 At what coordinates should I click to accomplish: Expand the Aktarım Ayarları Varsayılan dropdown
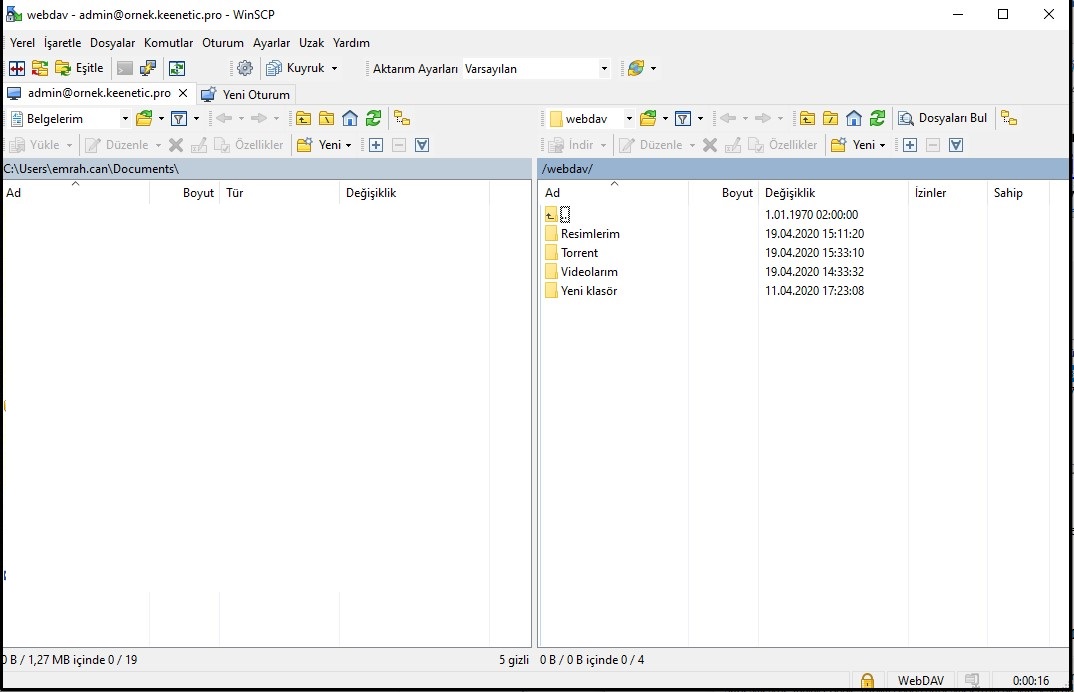604,69
